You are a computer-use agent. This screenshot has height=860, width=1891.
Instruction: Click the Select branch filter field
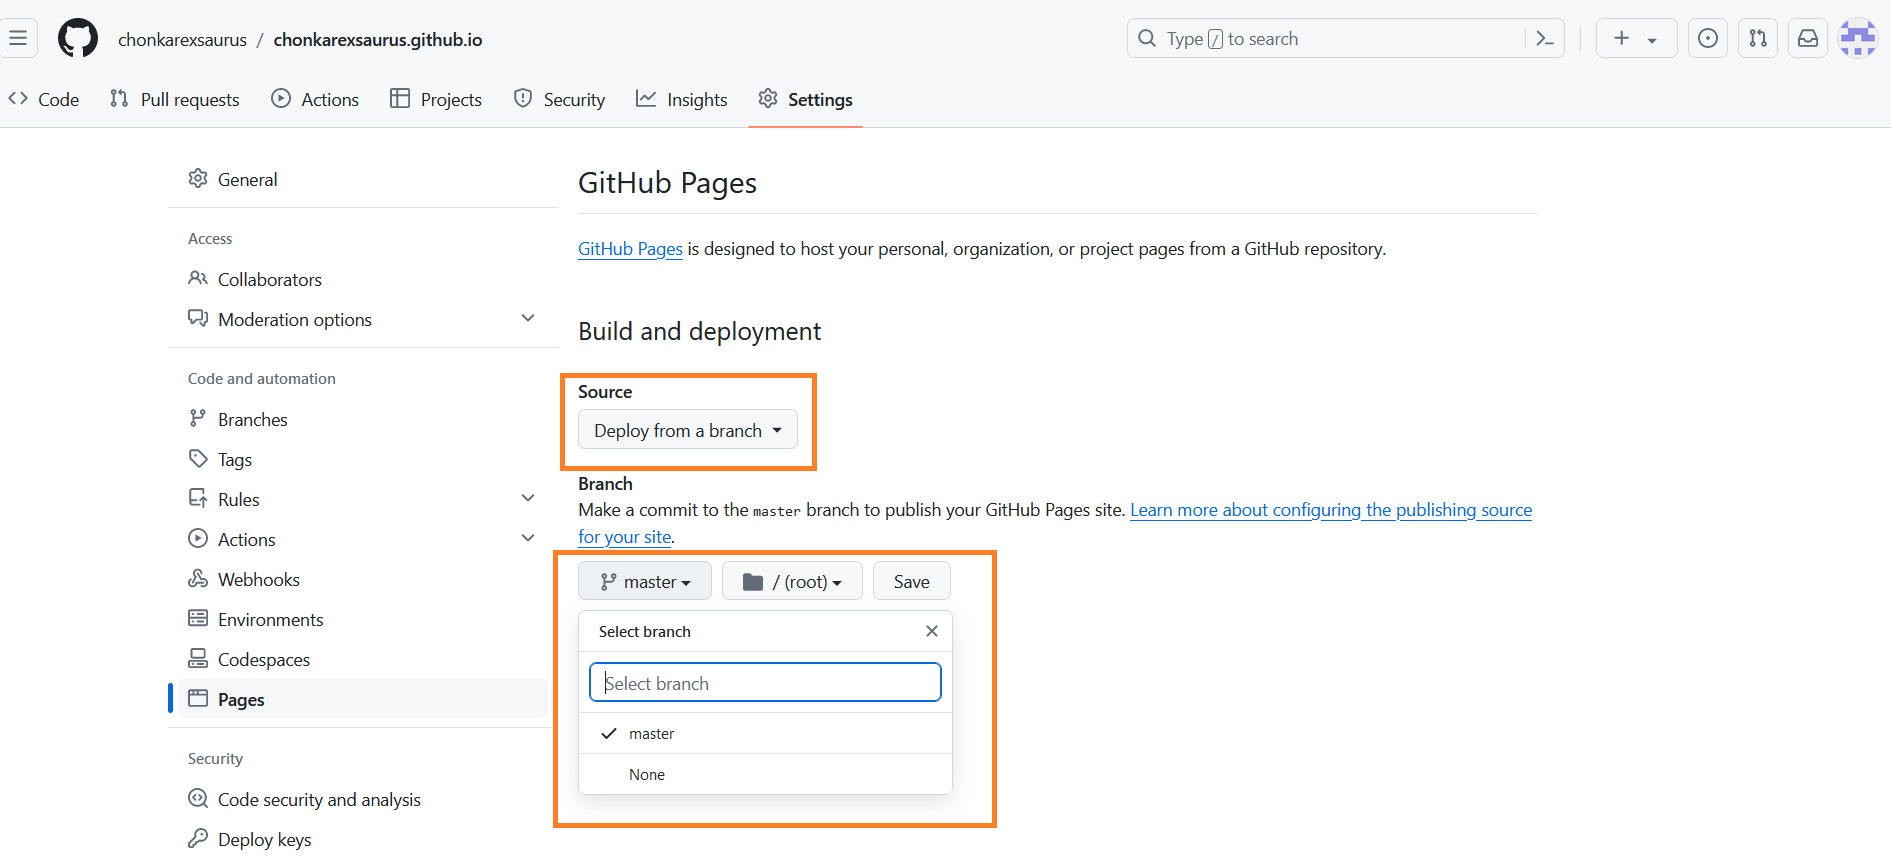coord(765,683)
